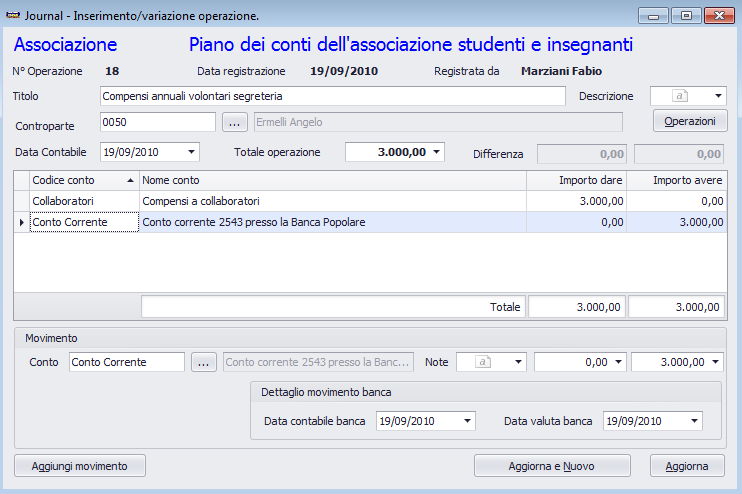Click dare amount 0,00 in Conto Corrente row
742x494 pixels.
(x=576, y=222)
